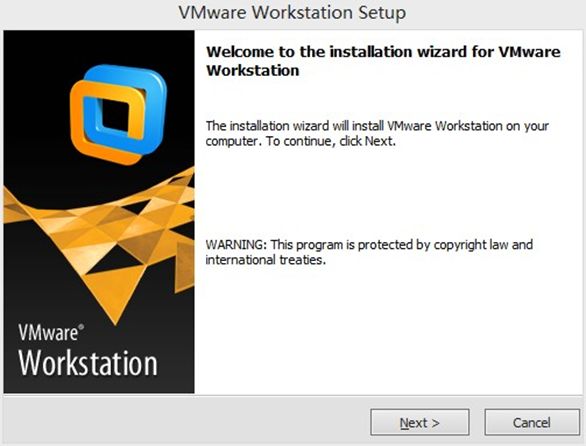The width and height of the screenshot is (586, 446).
Task: Click the empty white dialog area
Action: (x=389, y=329)
